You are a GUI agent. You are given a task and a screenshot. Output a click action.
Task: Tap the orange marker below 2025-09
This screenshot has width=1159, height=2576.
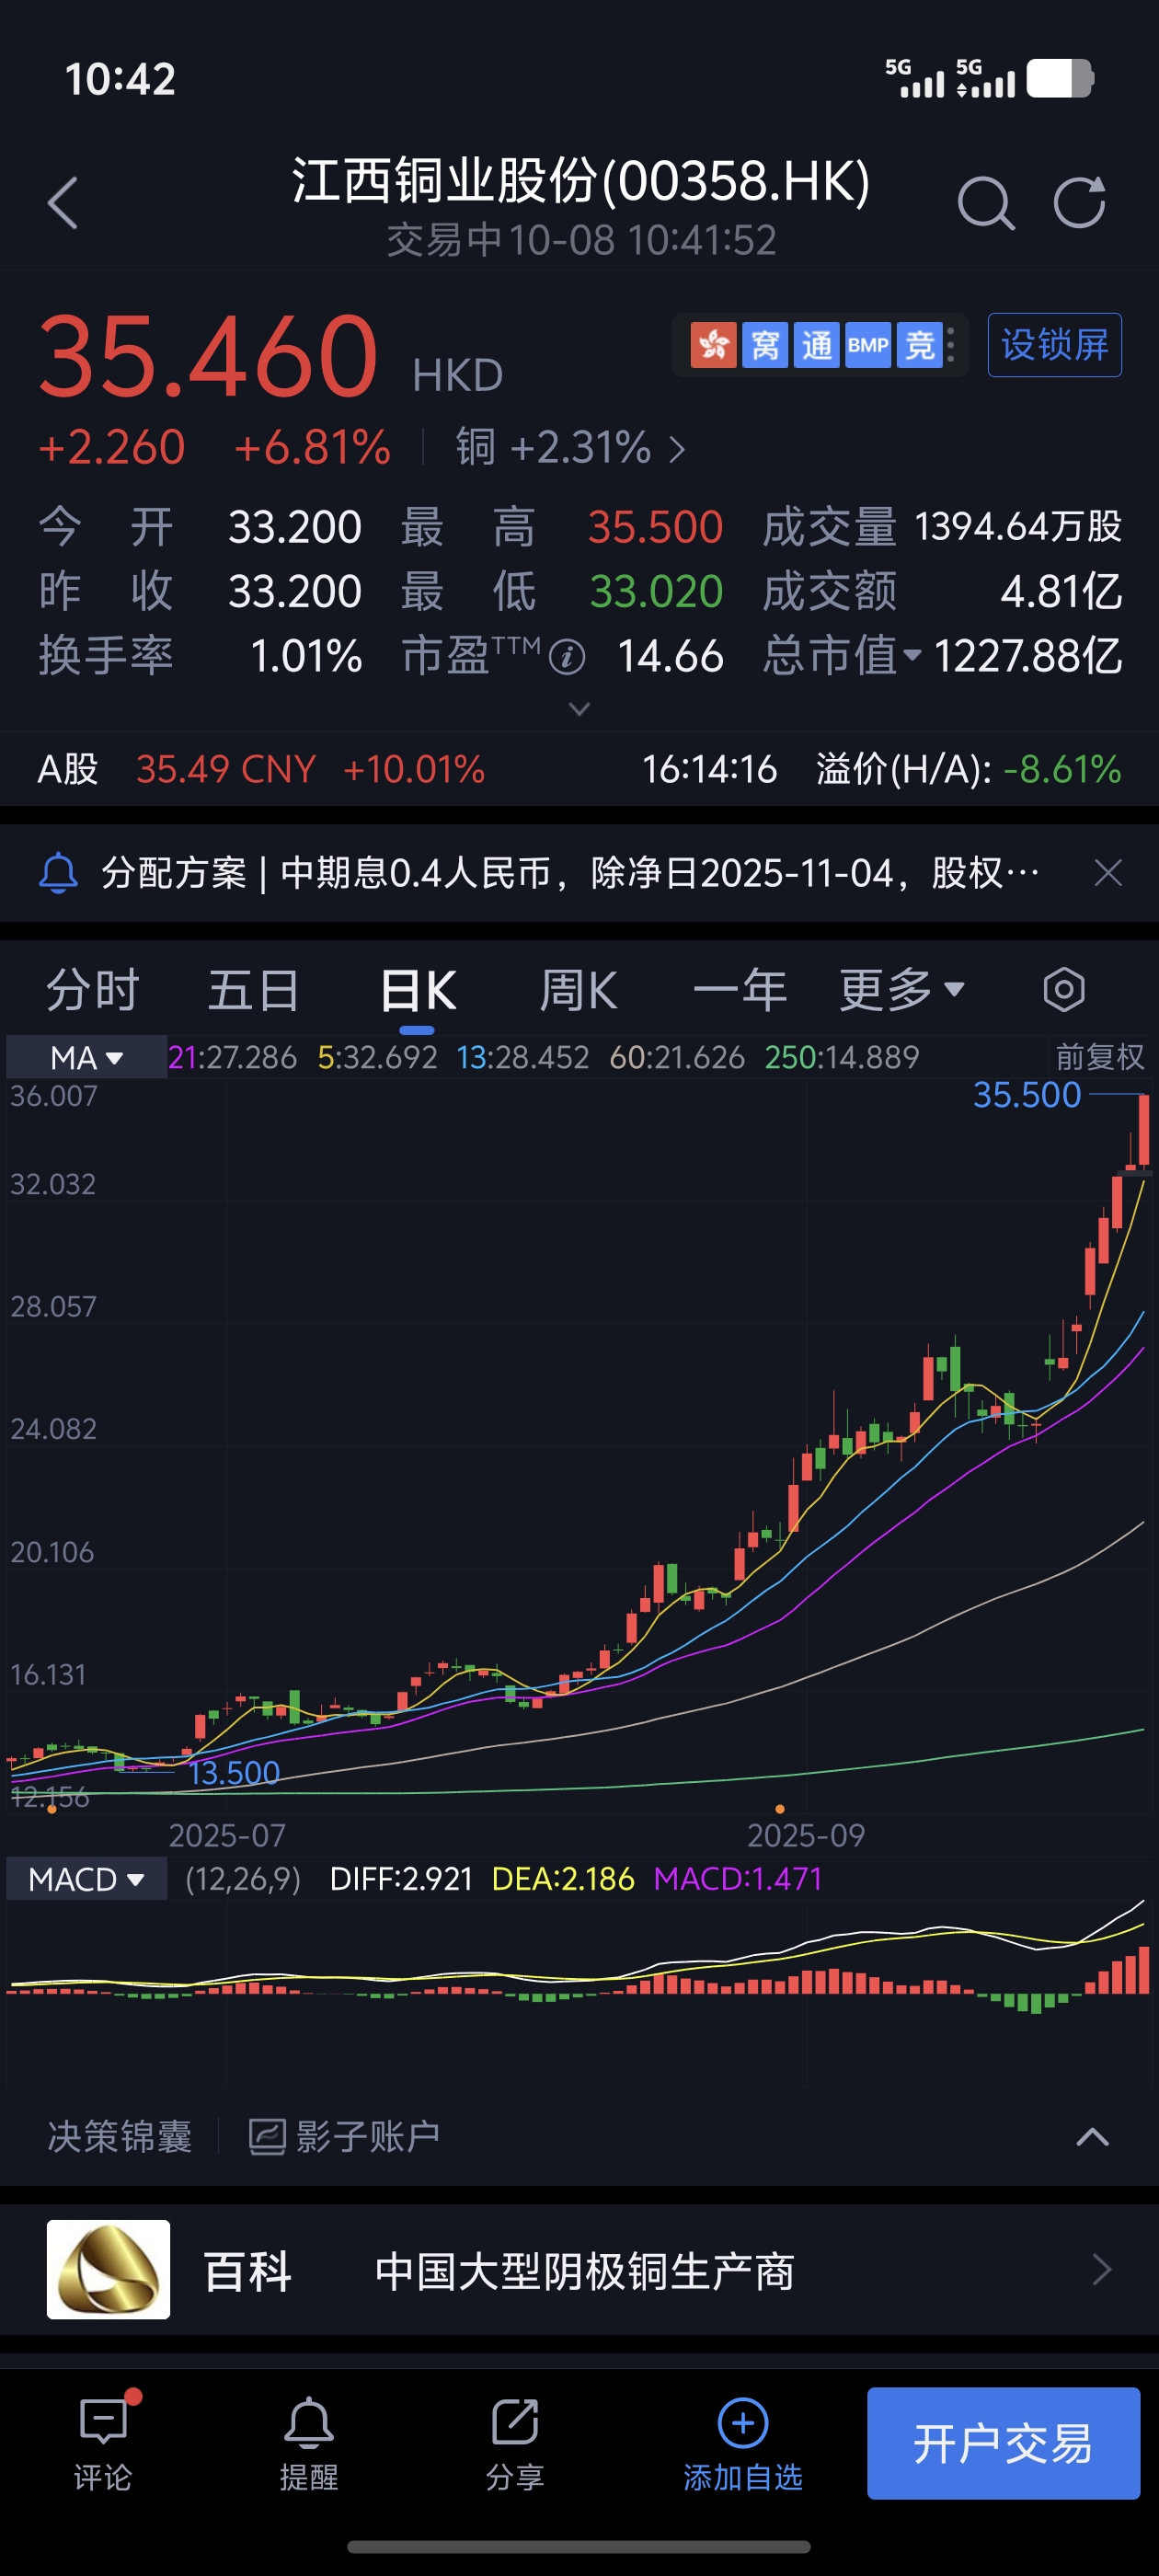pyautogui.click(x=780, y=1809)
